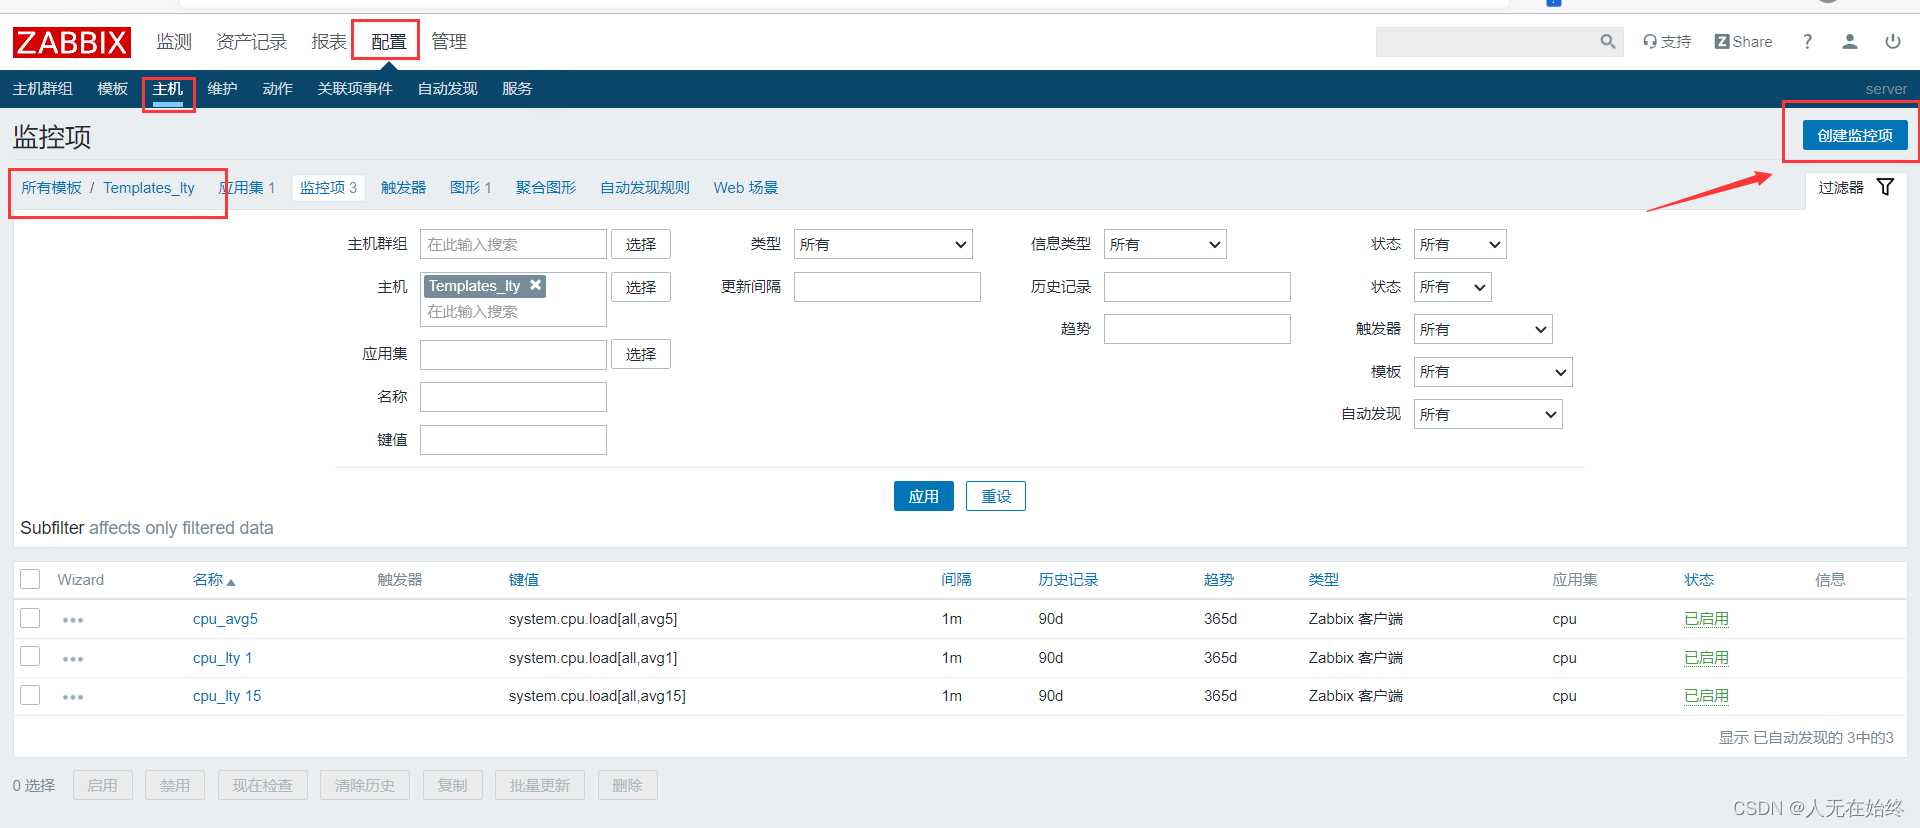The height and width of the screenshot is (828, 1920).
Task: Expand the 模板 filter dropdown
Action: (1493, 372)
